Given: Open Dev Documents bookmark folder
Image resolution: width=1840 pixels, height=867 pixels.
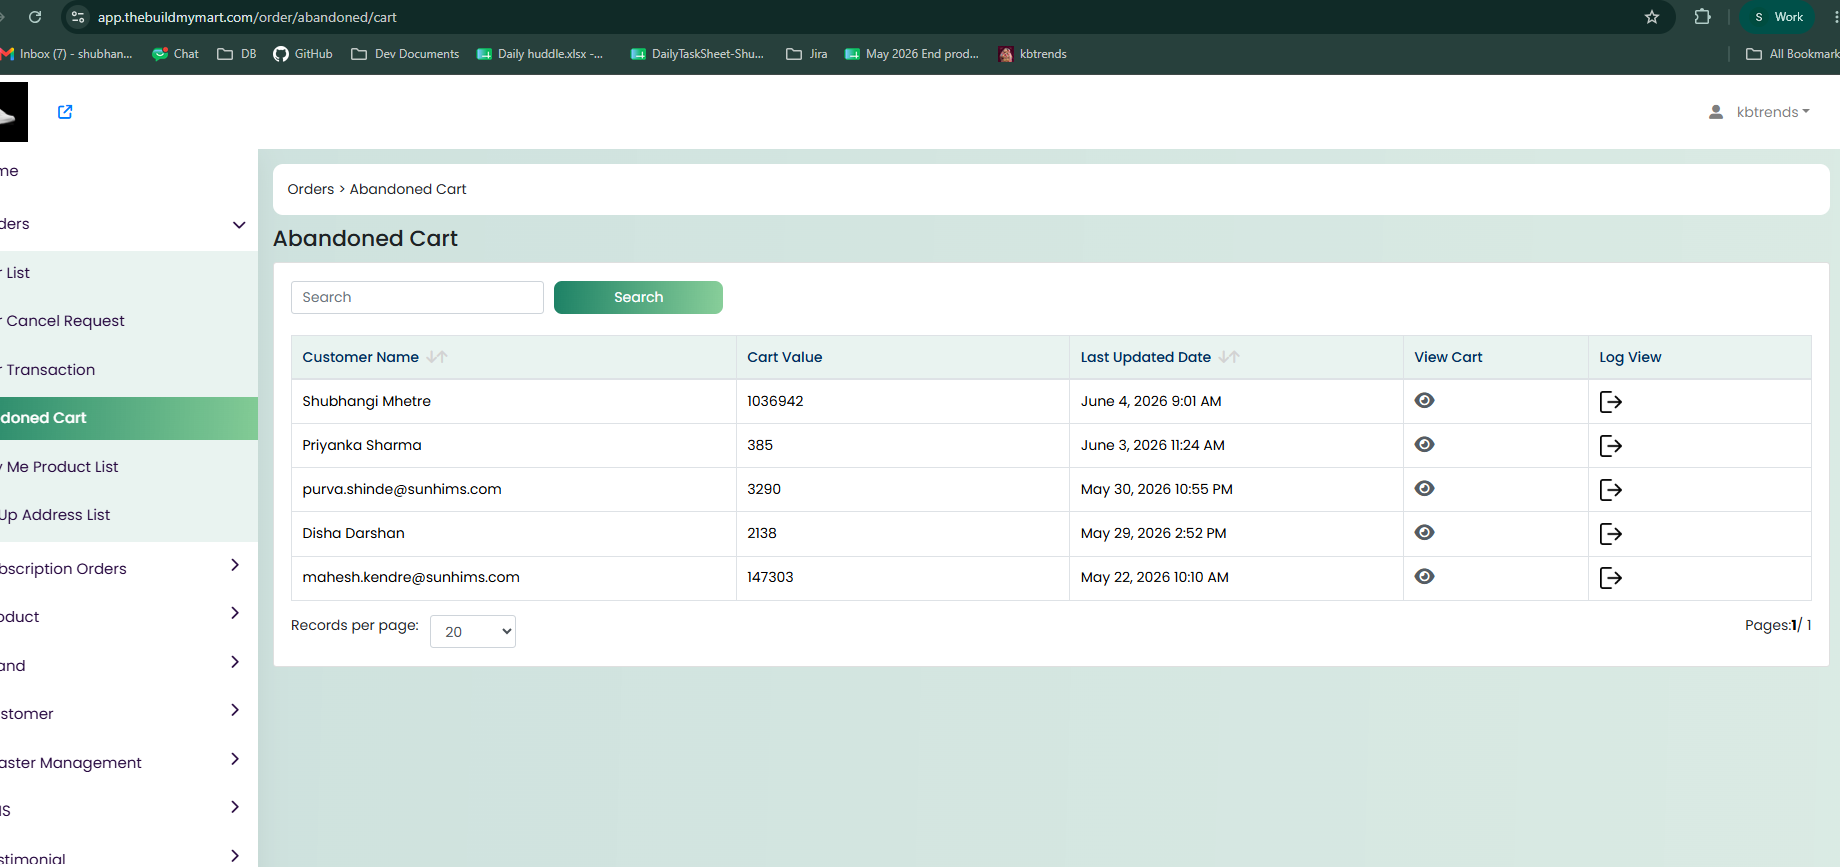Looking at the screenshot, I should click(x=405, y=54).
